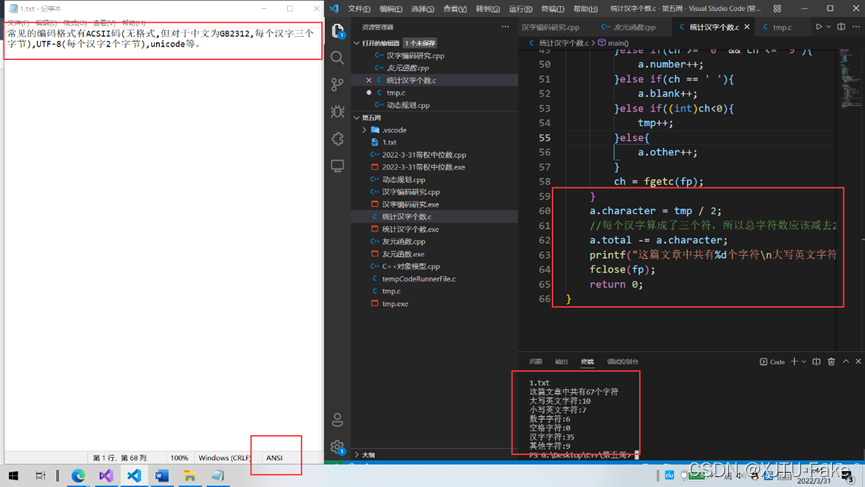Image resolution: width=865 pixels, height=487 pixels.
Task: Open the 运行 menu in VS Code
Action: tap(520, 9)
